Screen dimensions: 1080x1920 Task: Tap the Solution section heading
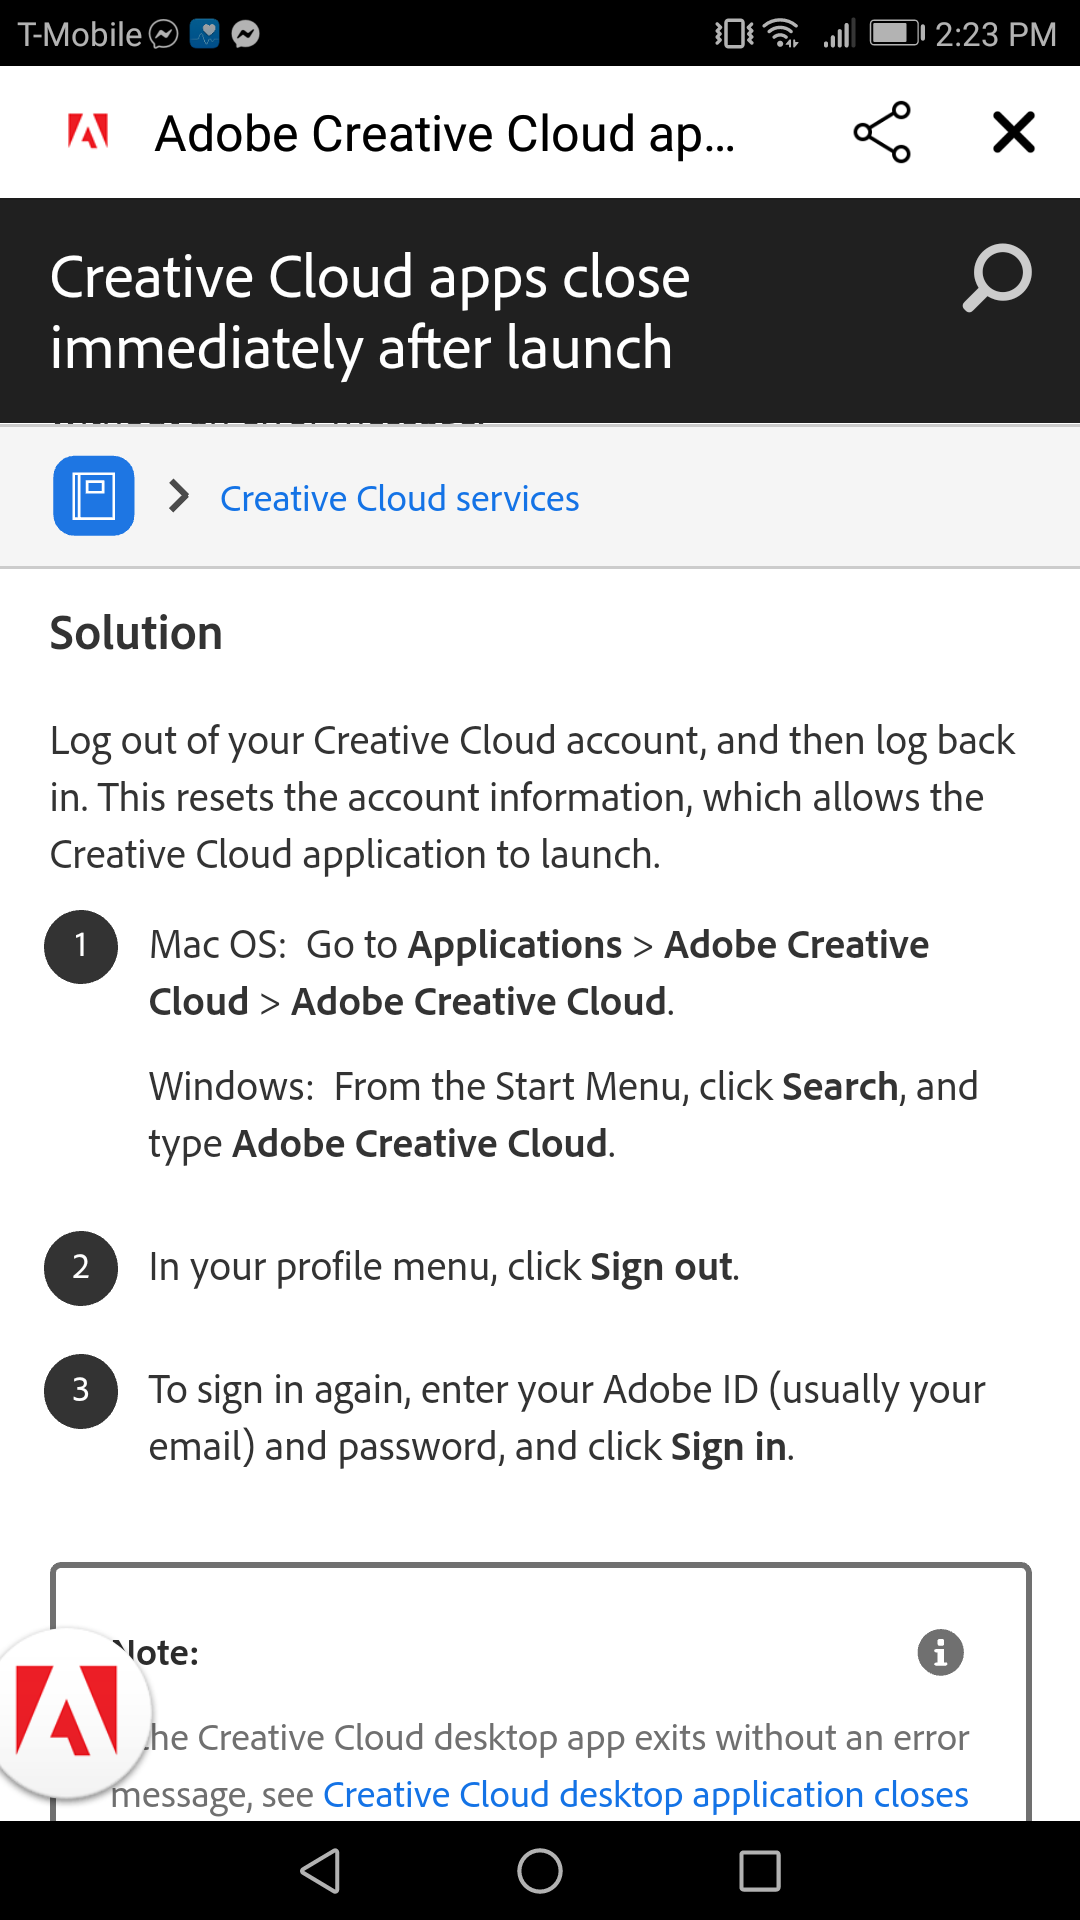tap(136, 633)
